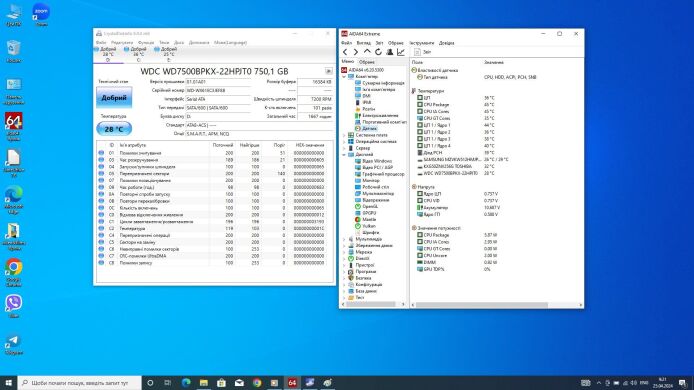The image size is (694, 390).
Task: Open the IPMI item in AIDA64 tree
Action: click(363, 102)
